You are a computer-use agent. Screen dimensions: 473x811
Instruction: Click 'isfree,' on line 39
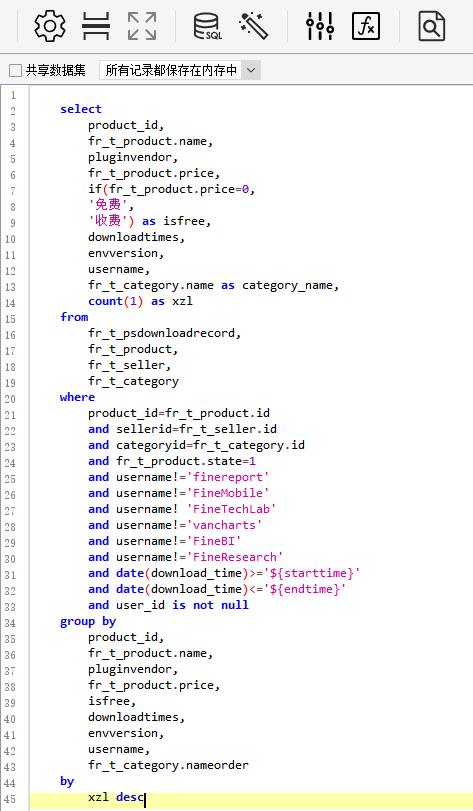(x=112, y=701)
